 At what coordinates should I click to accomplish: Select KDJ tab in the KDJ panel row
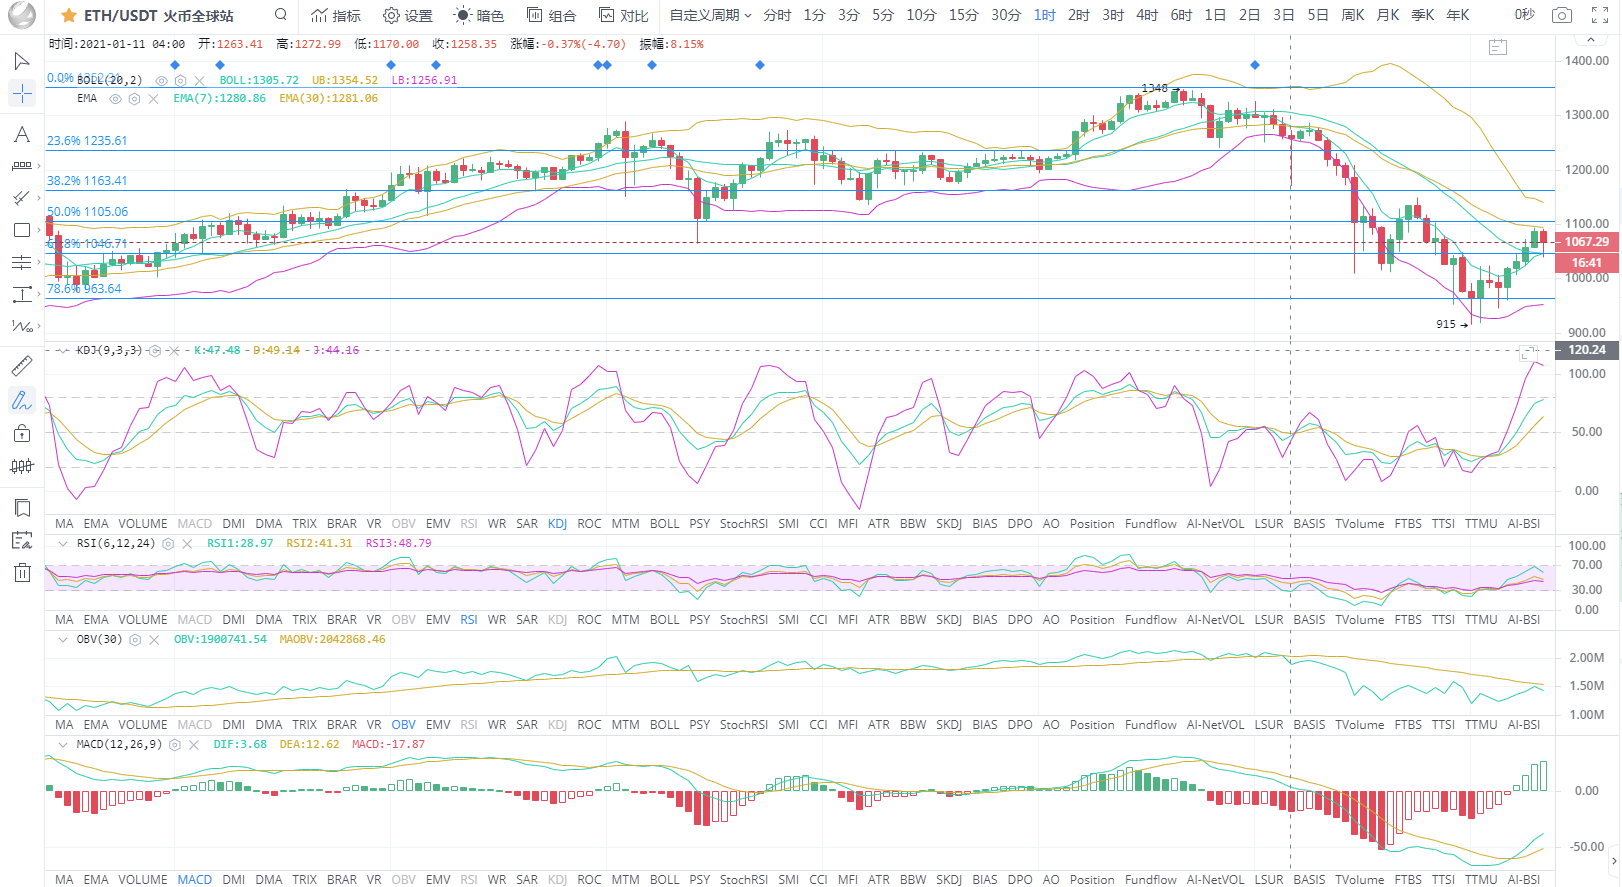pyautogui.click(x=558, y=524)
